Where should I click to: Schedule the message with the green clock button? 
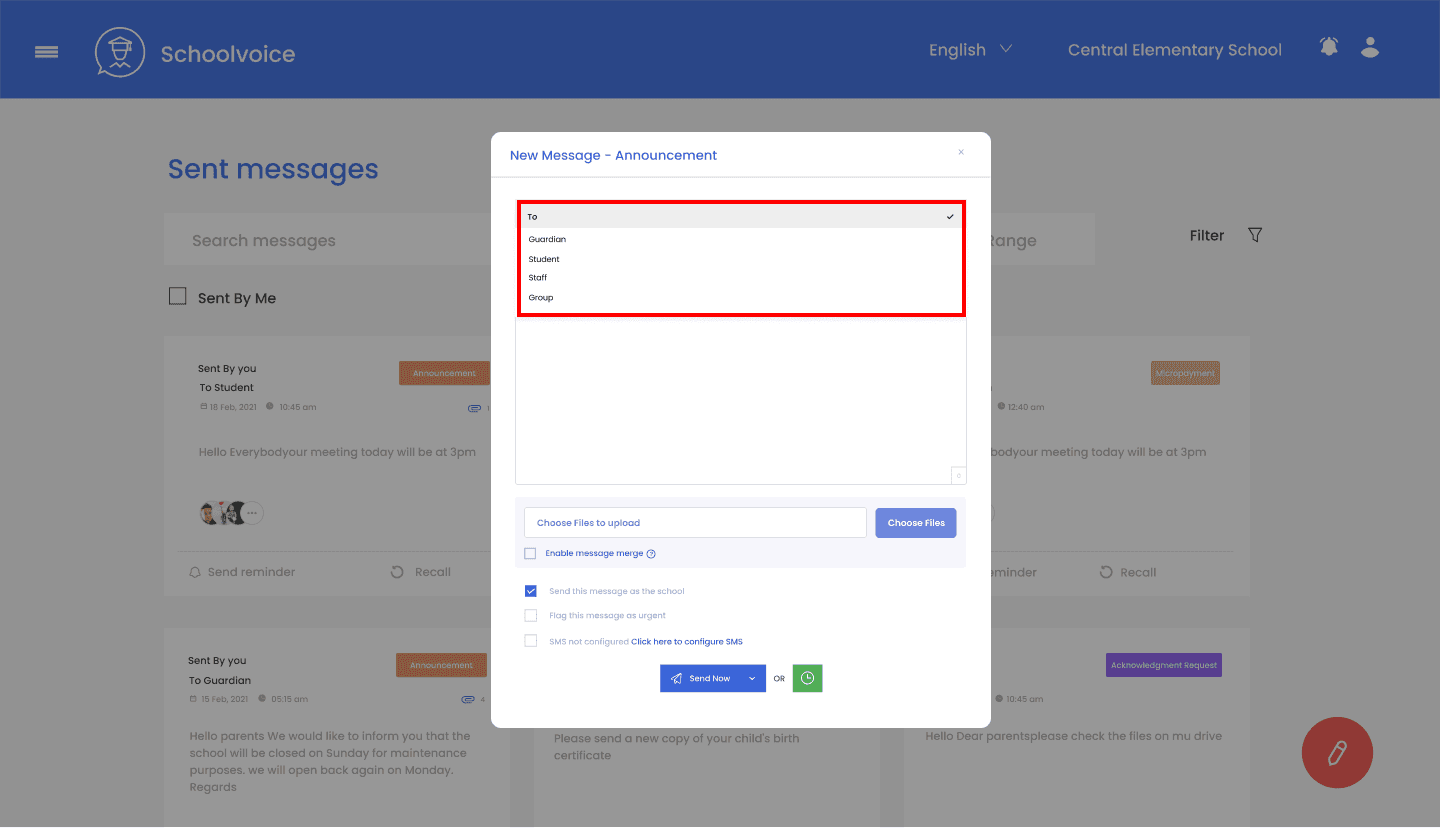click(807, 678)
